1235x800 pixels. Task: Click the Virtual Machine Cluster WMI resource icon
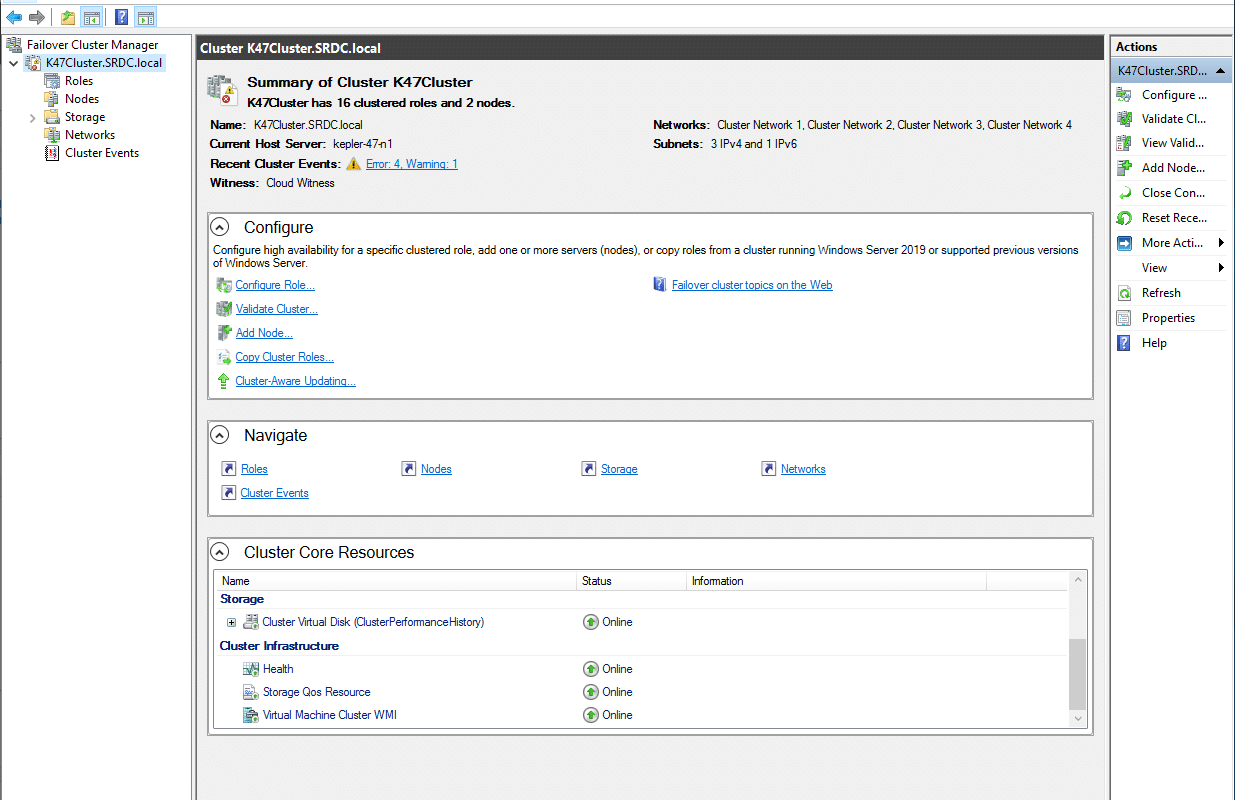coord(251,715)
